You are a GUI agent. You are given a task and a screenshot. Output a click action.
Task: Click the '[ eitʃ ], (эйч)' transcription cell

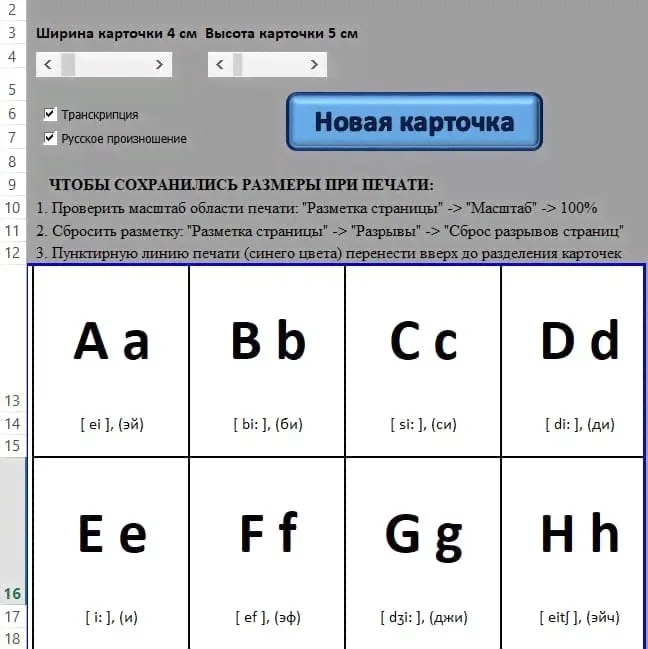click(x=579, y=617)
